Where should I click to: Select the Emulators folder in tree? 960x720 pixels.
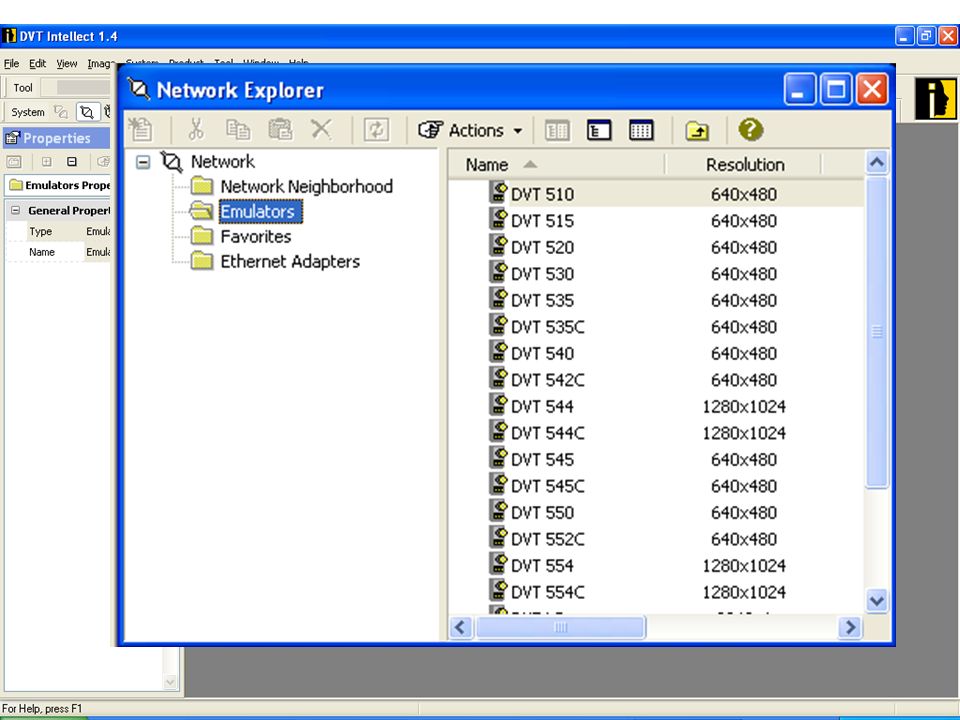click(x=258, y=211)
